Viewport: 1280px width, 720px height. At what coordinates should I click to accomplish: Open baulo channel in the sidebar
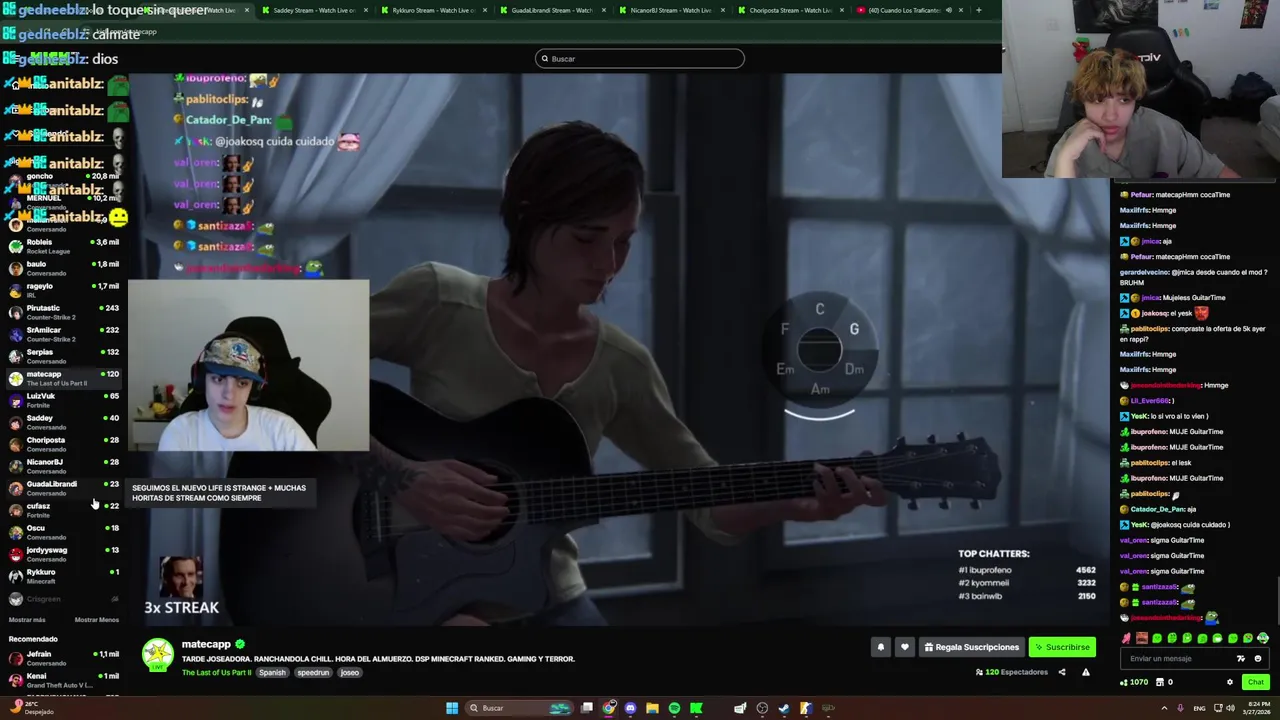point(62,268)
